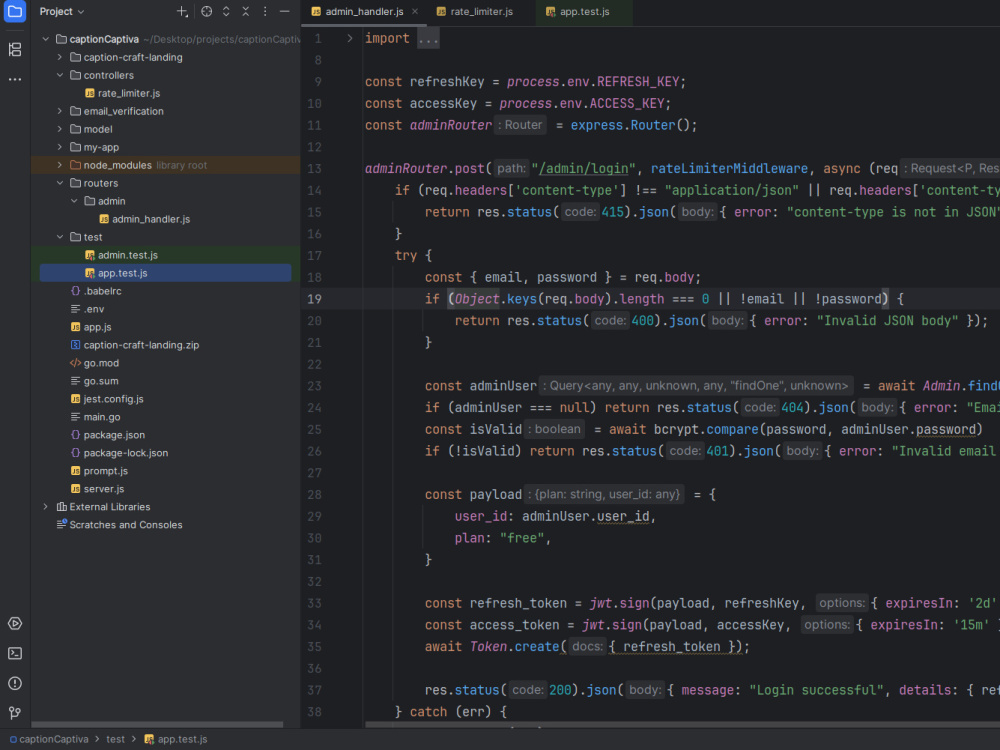
Task: Open the Git tool window
Action: [x=15, y=712]
